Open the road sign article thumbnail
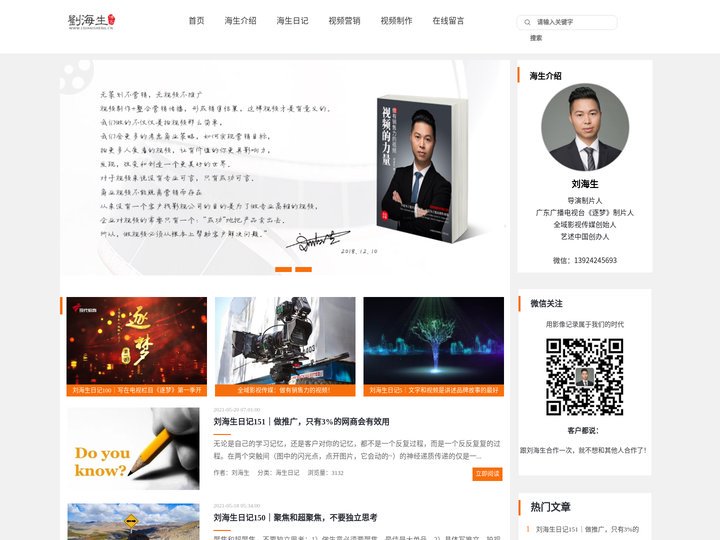Image resolution: width=720 pixels, height=540 pixels. coord(134,522)
